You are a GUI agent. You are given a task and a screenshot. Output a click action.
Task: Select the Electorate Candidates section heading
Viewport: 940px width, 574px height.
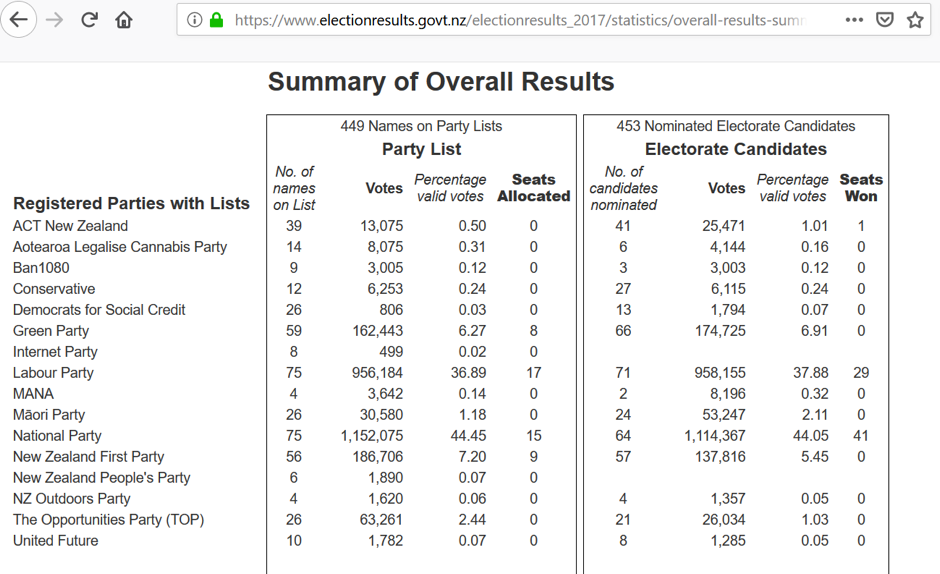coord(736,149)
